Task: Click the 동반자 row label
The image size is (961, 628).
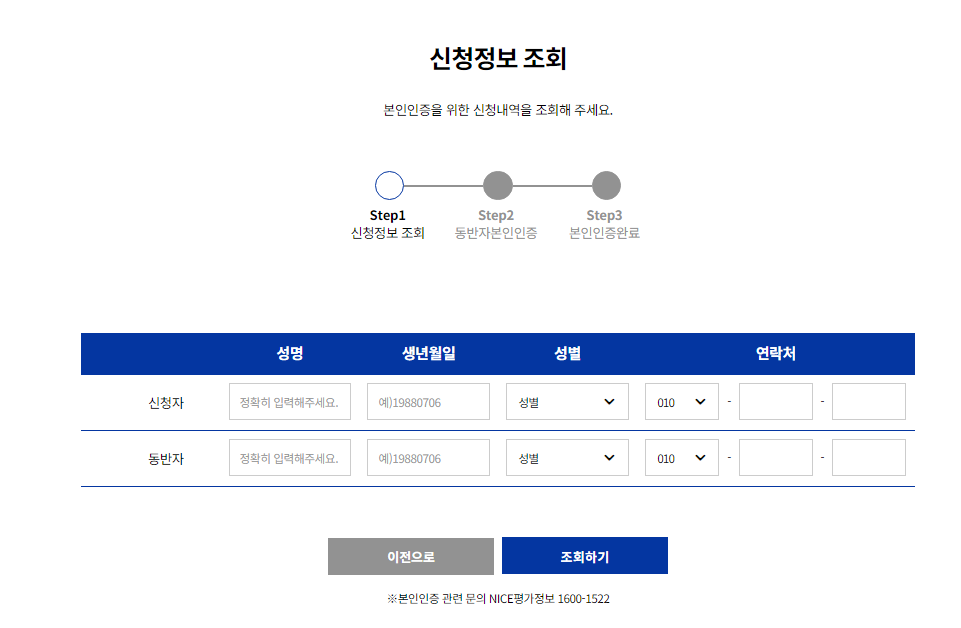Action: click(166, 459)
